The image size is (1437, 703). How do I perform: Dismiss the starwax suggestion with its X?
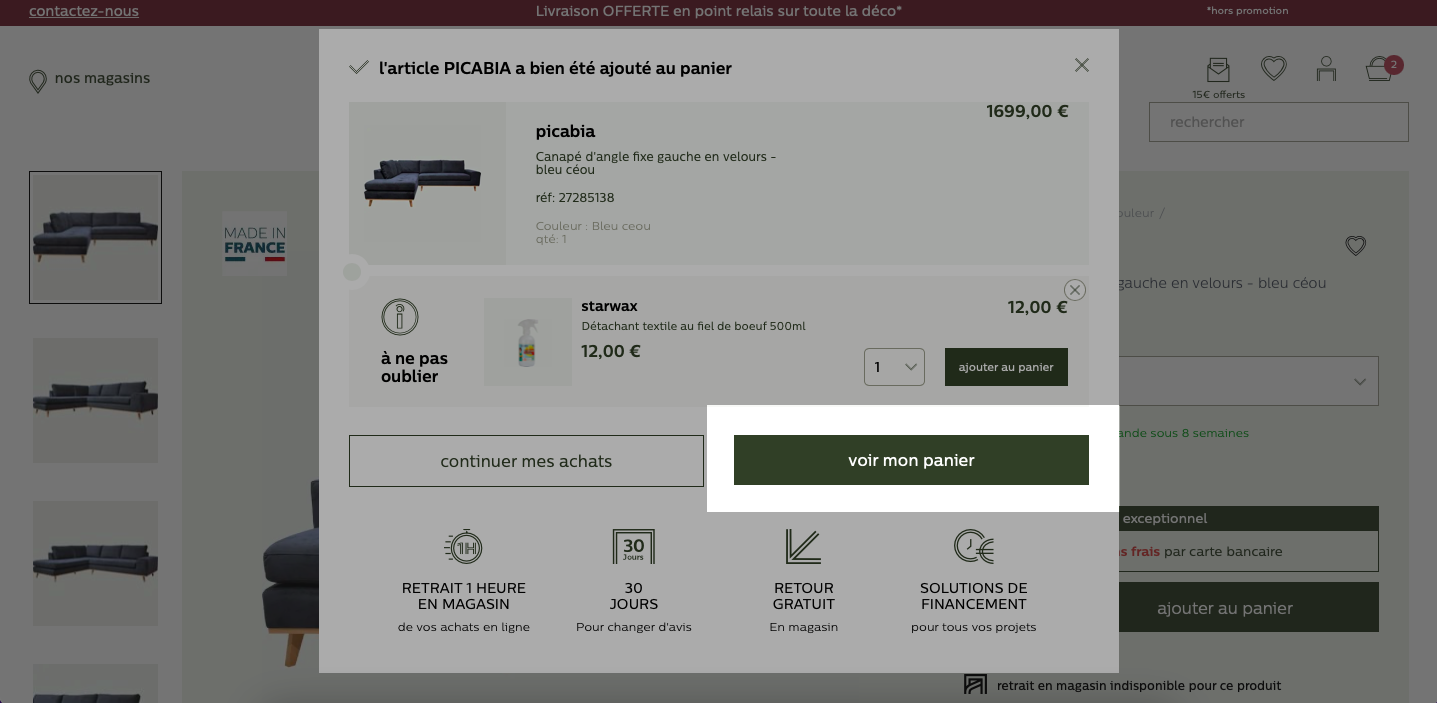1074,290
